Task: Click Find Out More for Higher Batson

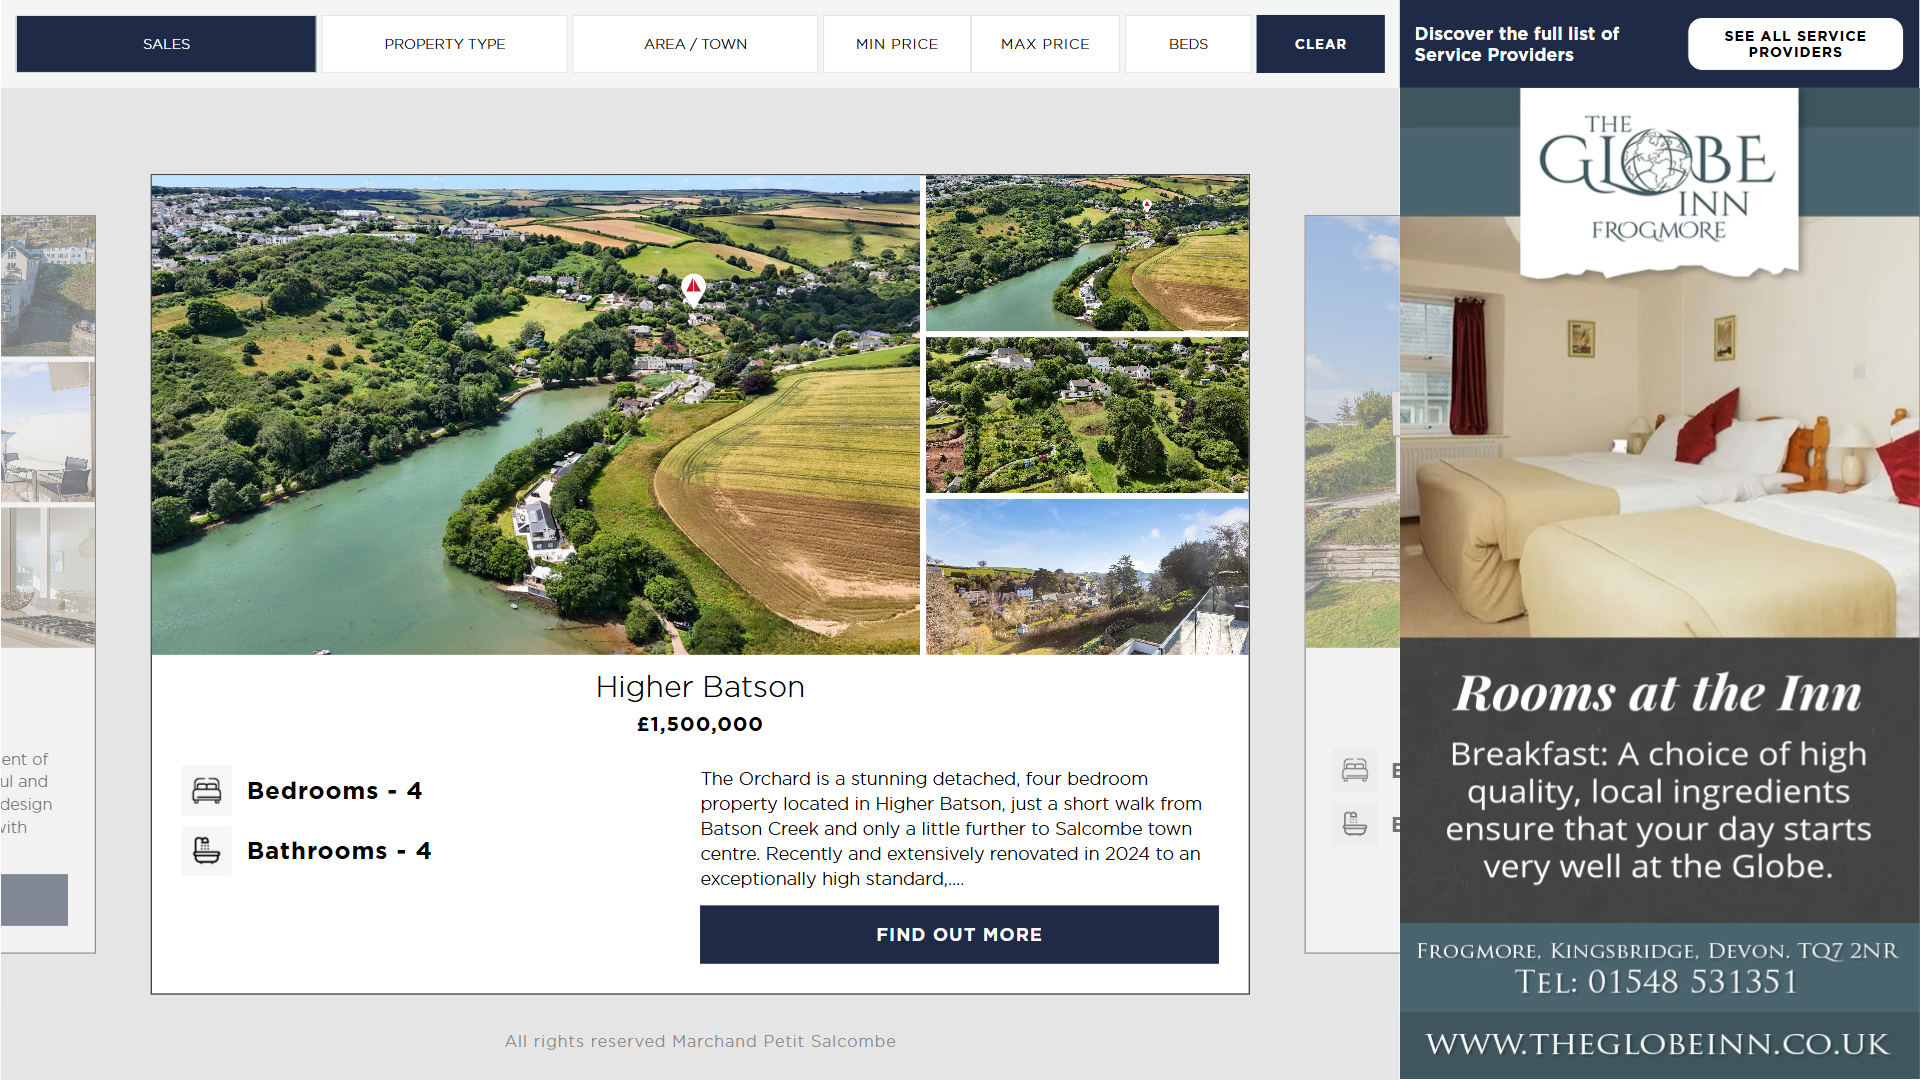Action: coord(959,935)
